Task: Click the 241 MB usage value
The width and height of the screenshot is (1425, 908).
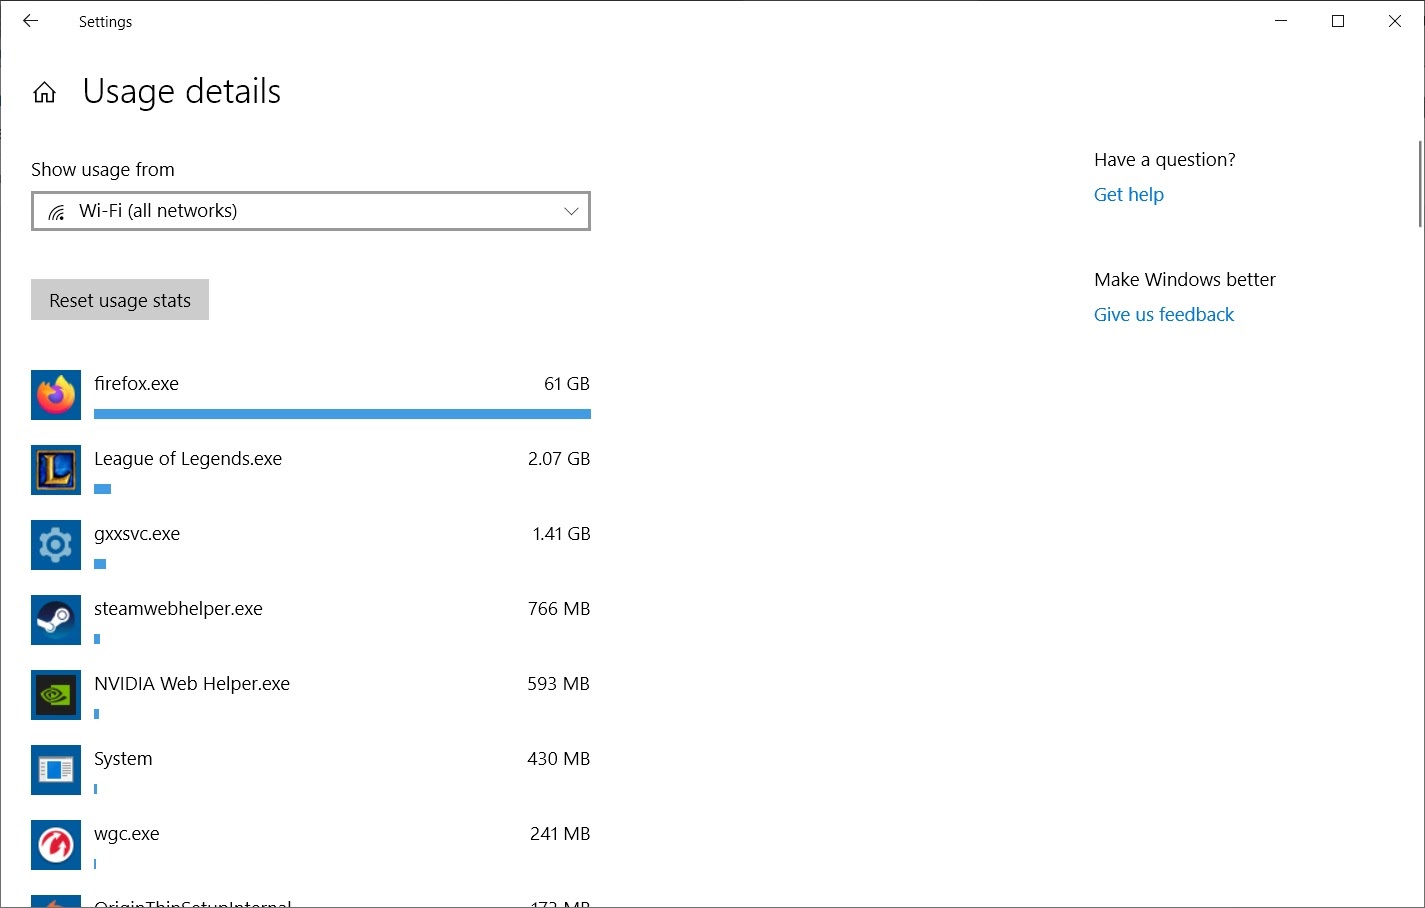Action: [560, 834]
